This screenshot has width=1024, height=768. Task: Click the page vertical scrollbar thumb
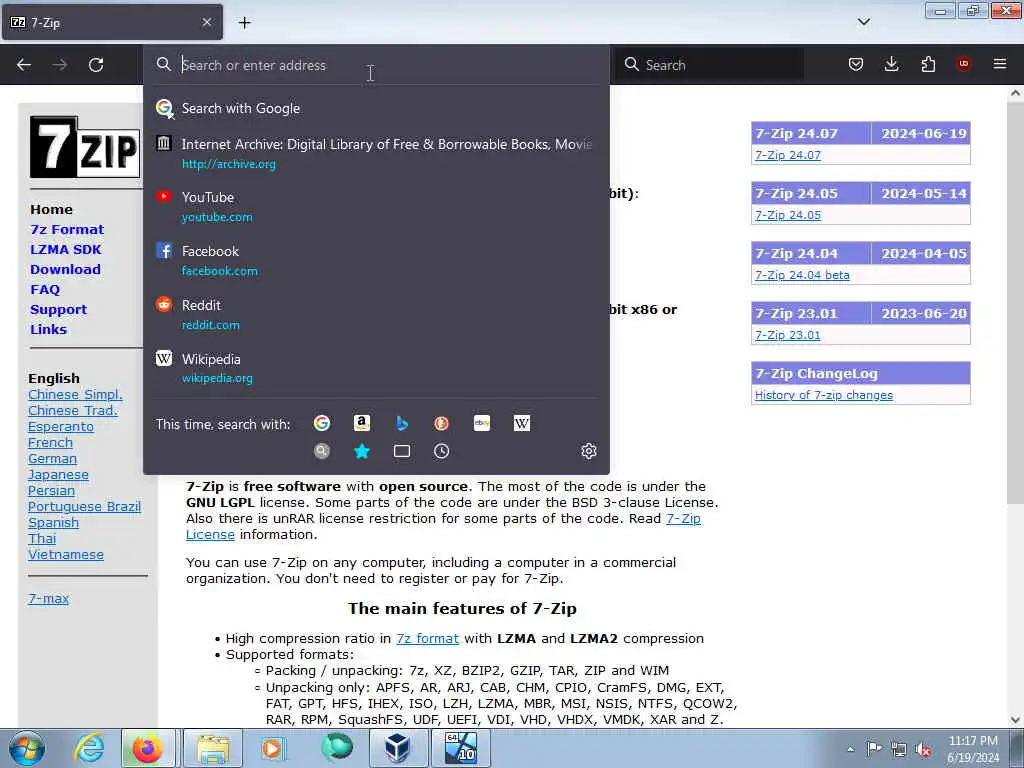click(x=1015, y=302)
